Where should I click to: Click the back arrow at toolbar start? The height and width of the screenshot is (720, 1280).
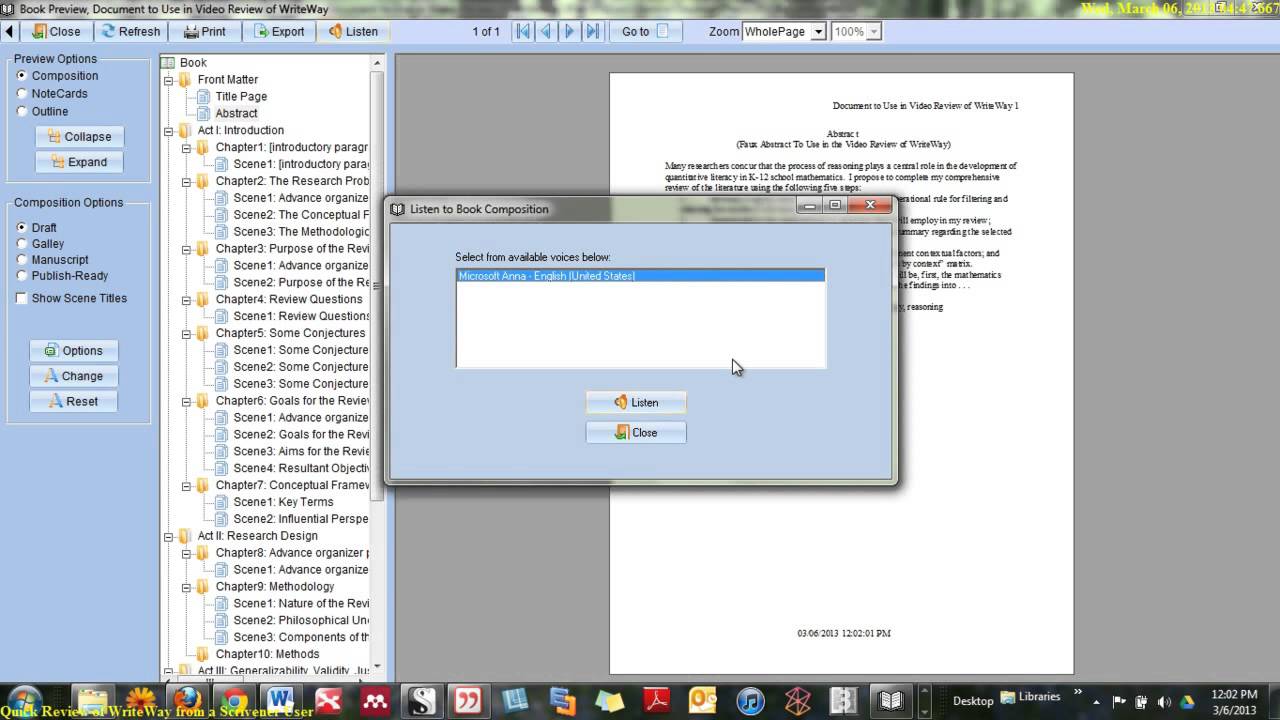click(x=9, y=31)
